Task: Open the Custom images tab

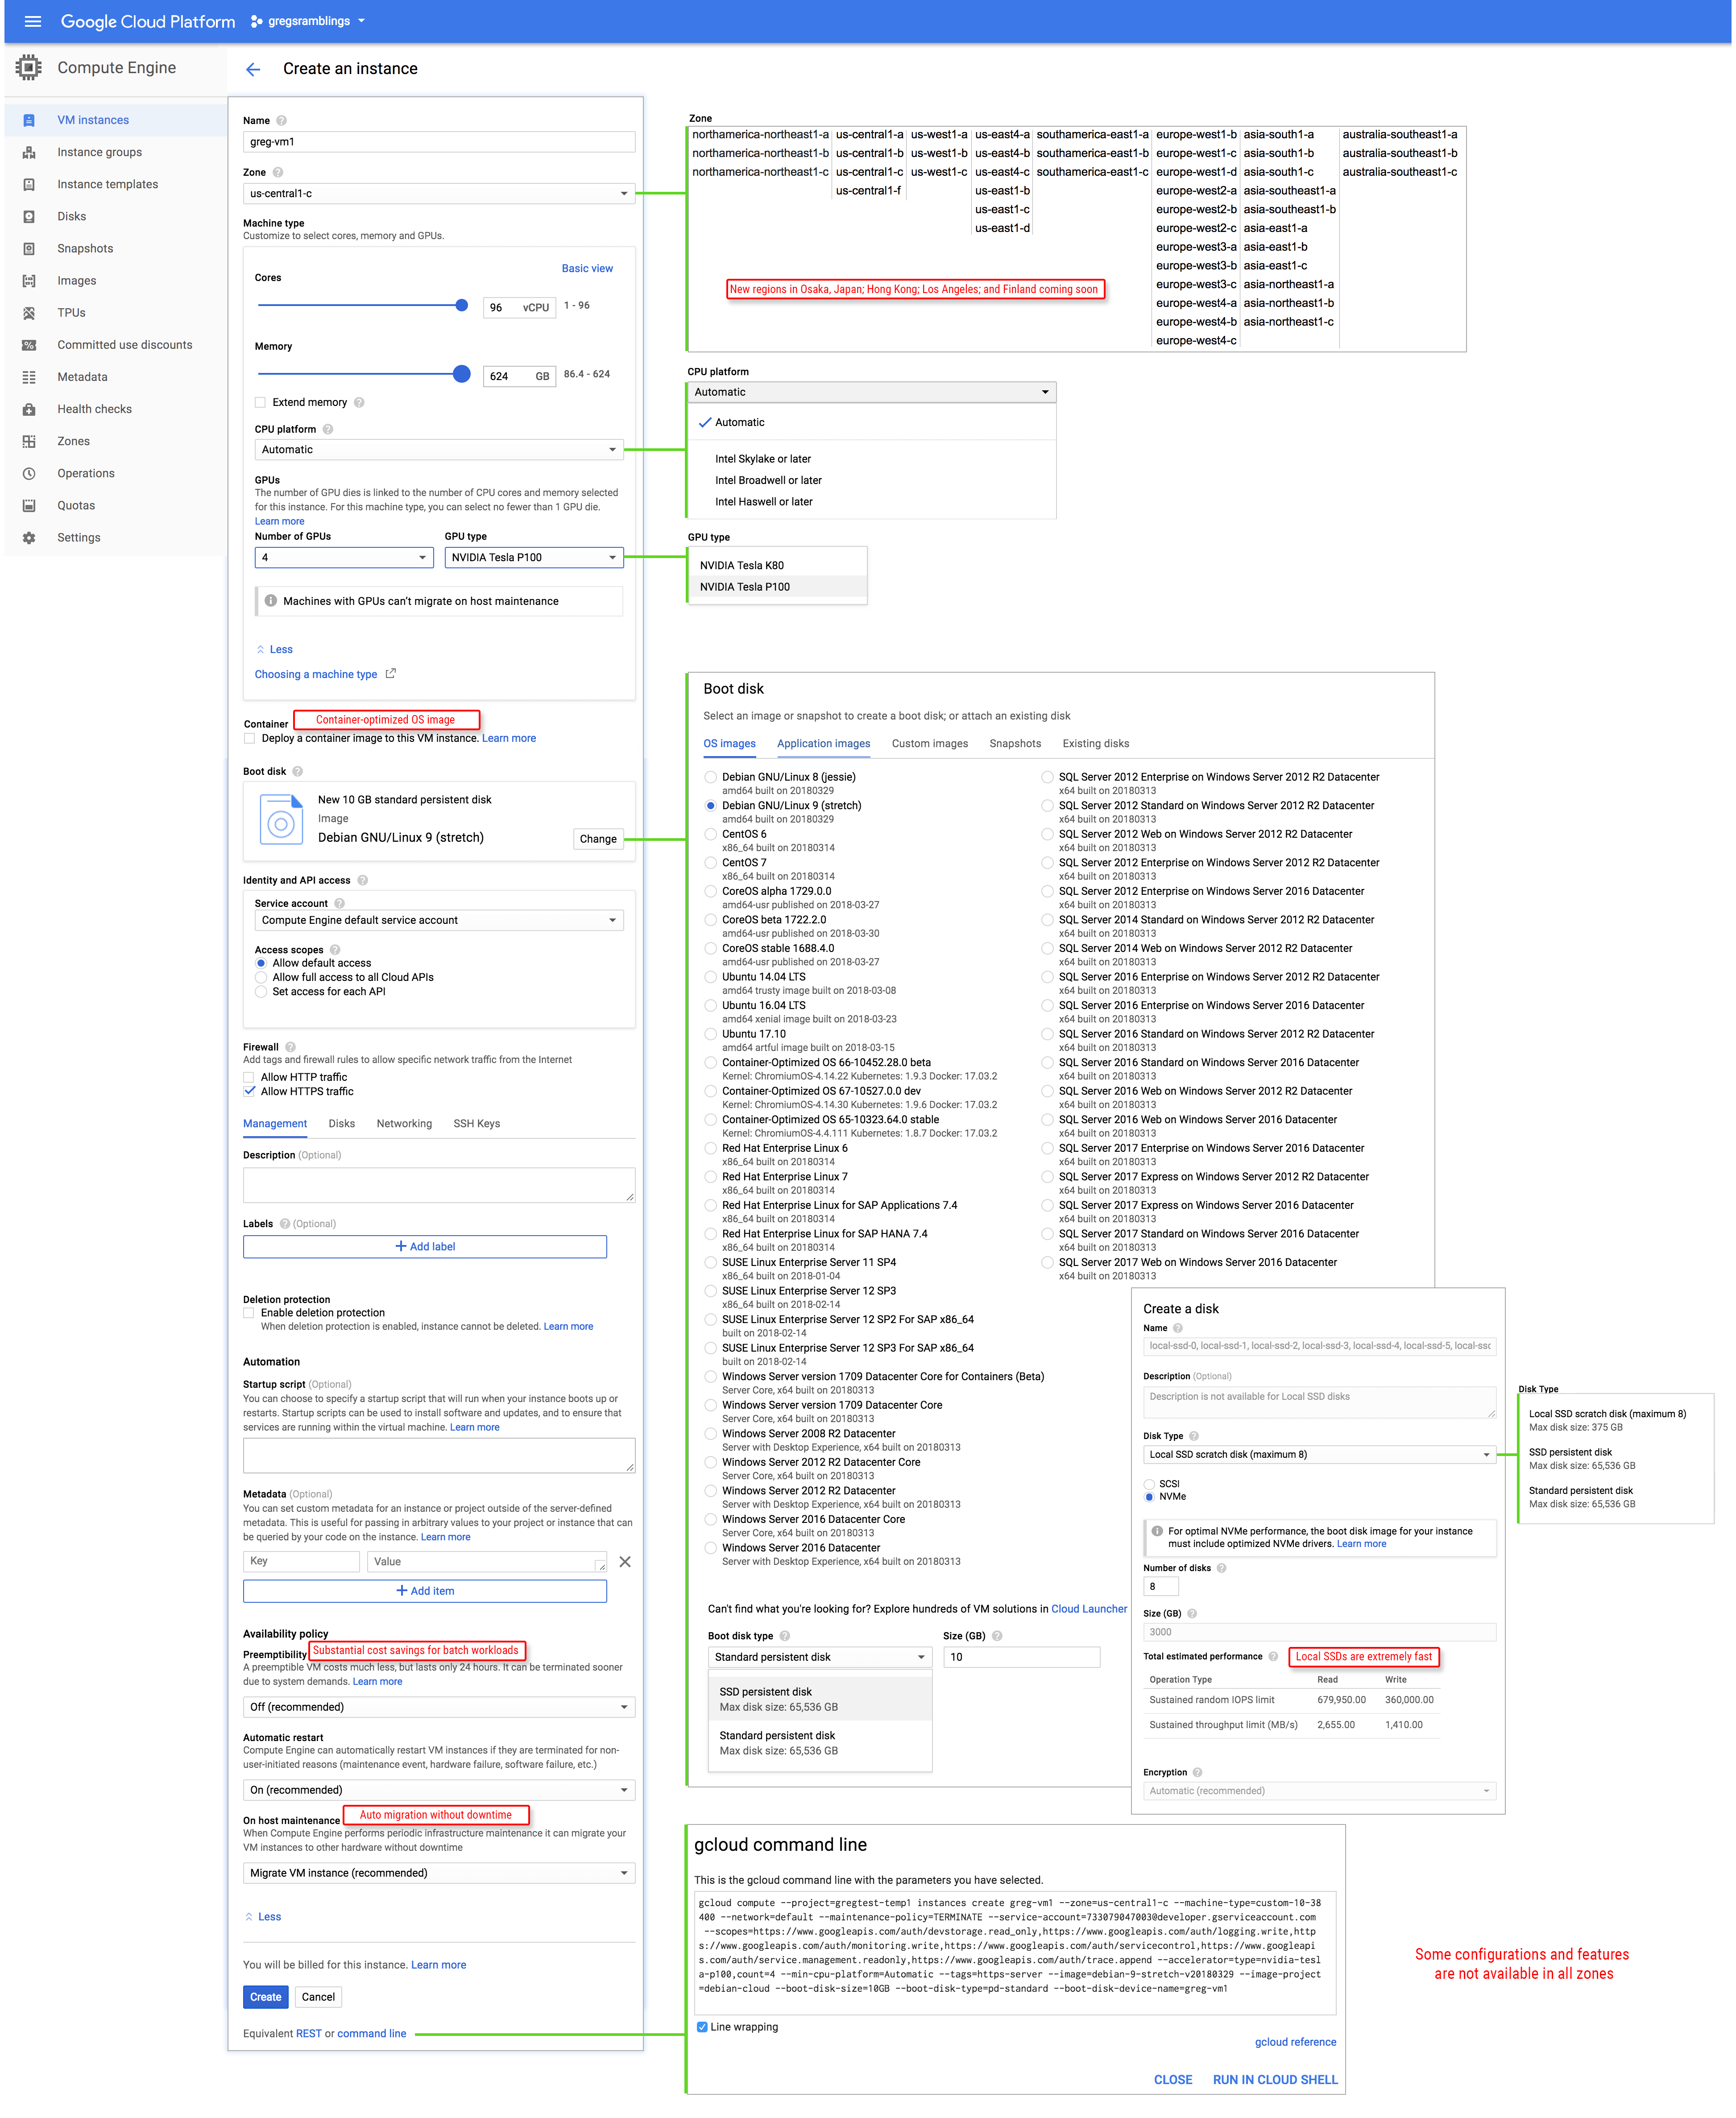Action: pyautogui.click(x=930, y=744)
